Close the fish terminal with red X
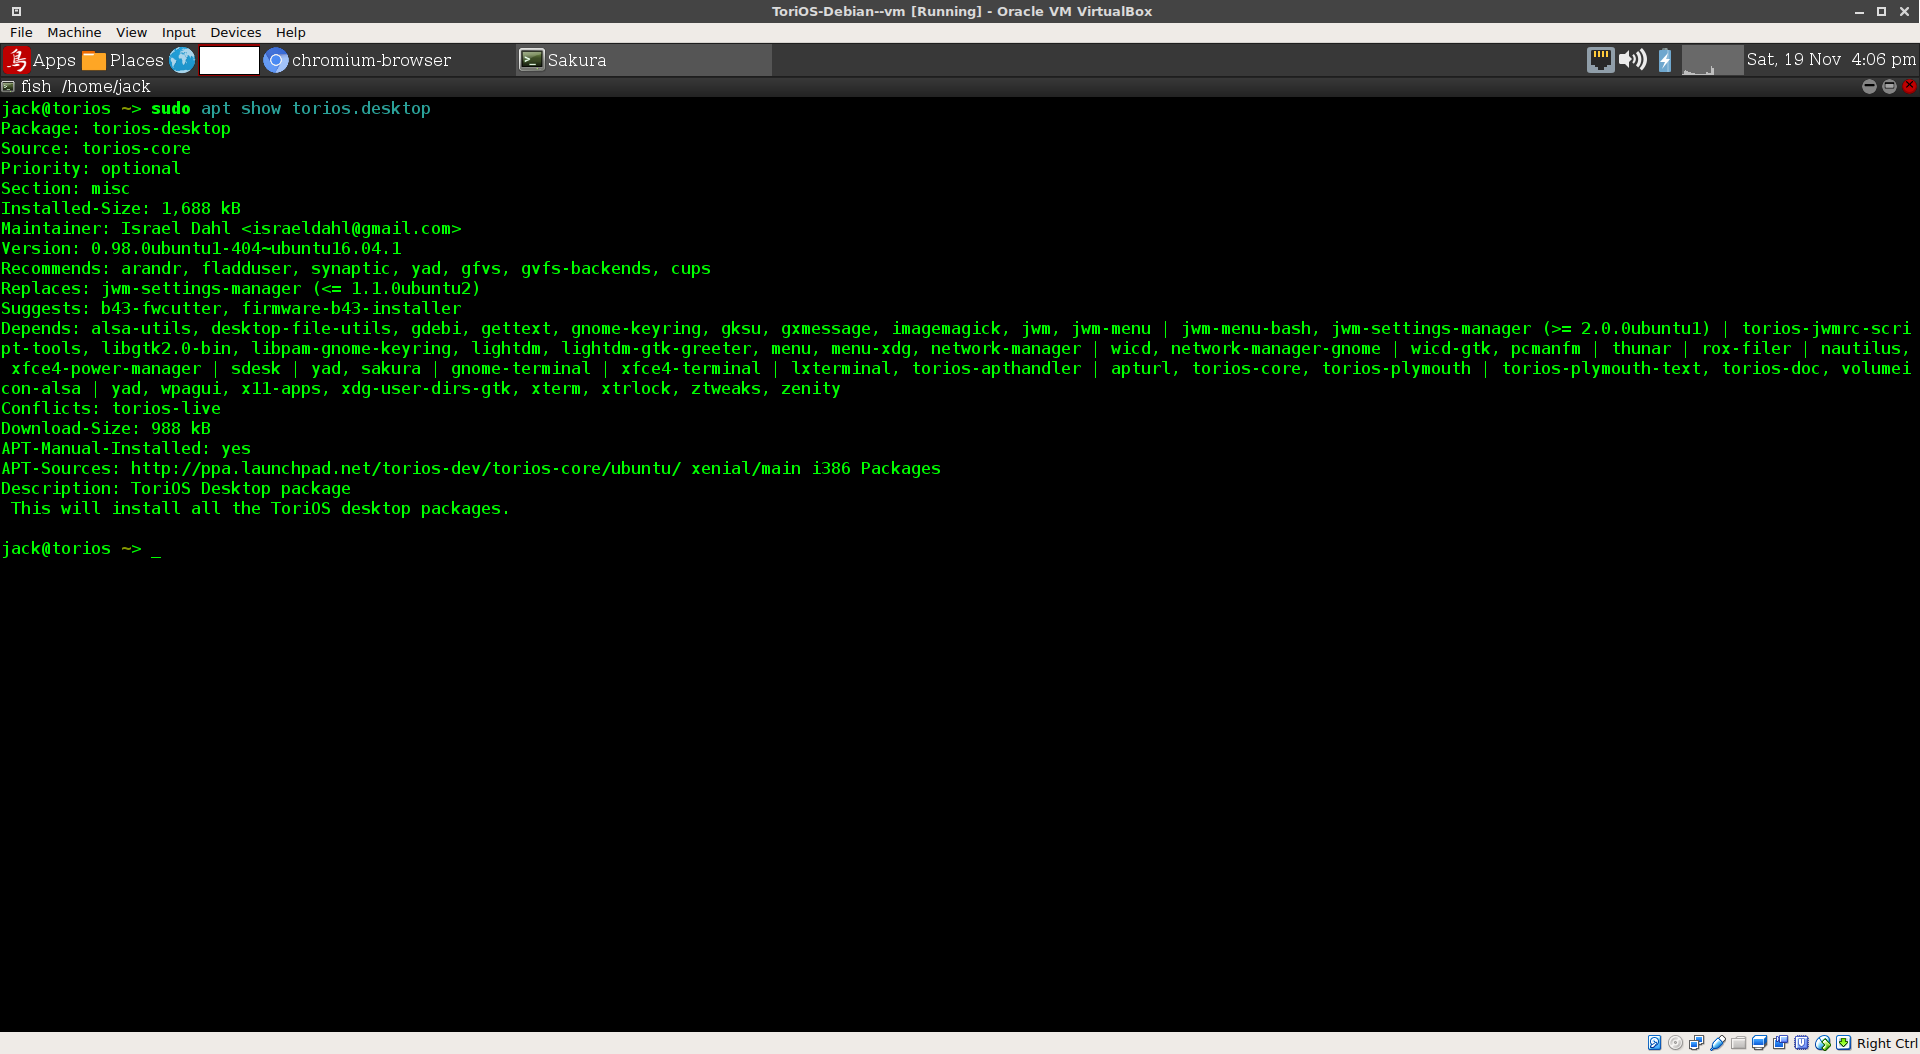The height and width of the screenshot is (1054, 1920). (x=1909, y=87)
